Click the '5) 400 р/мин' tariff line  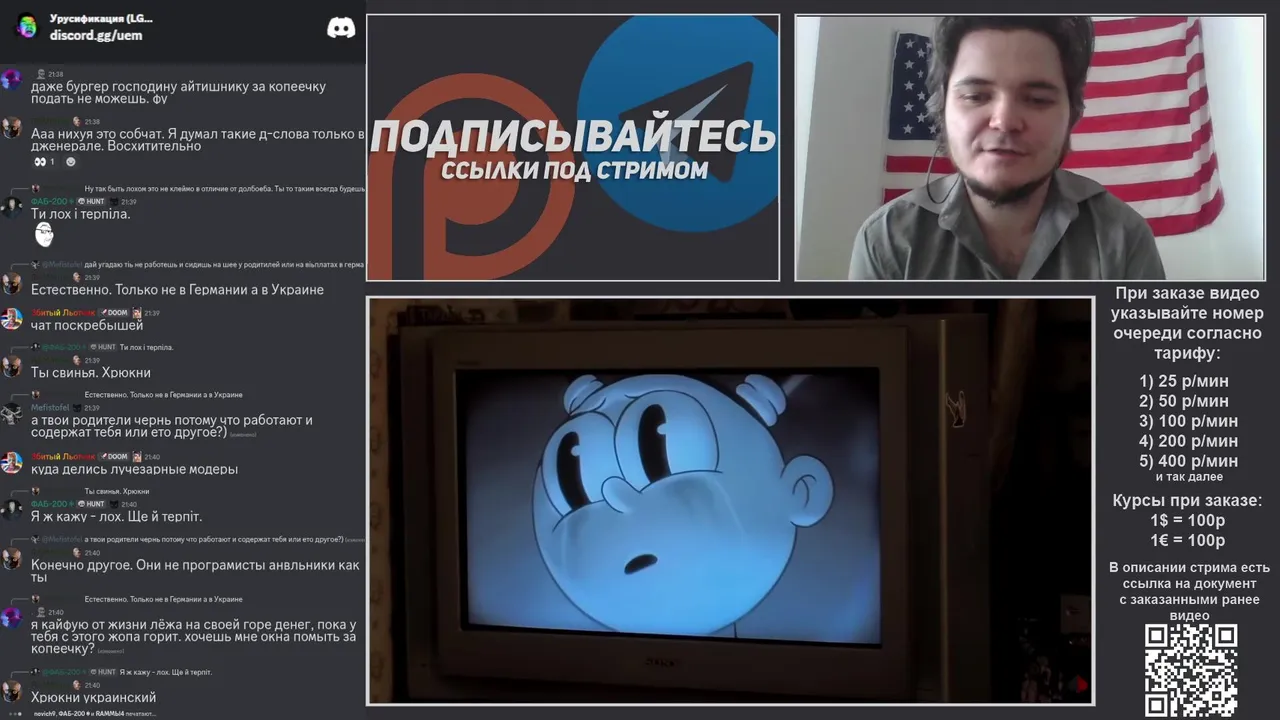[1188, 461]
